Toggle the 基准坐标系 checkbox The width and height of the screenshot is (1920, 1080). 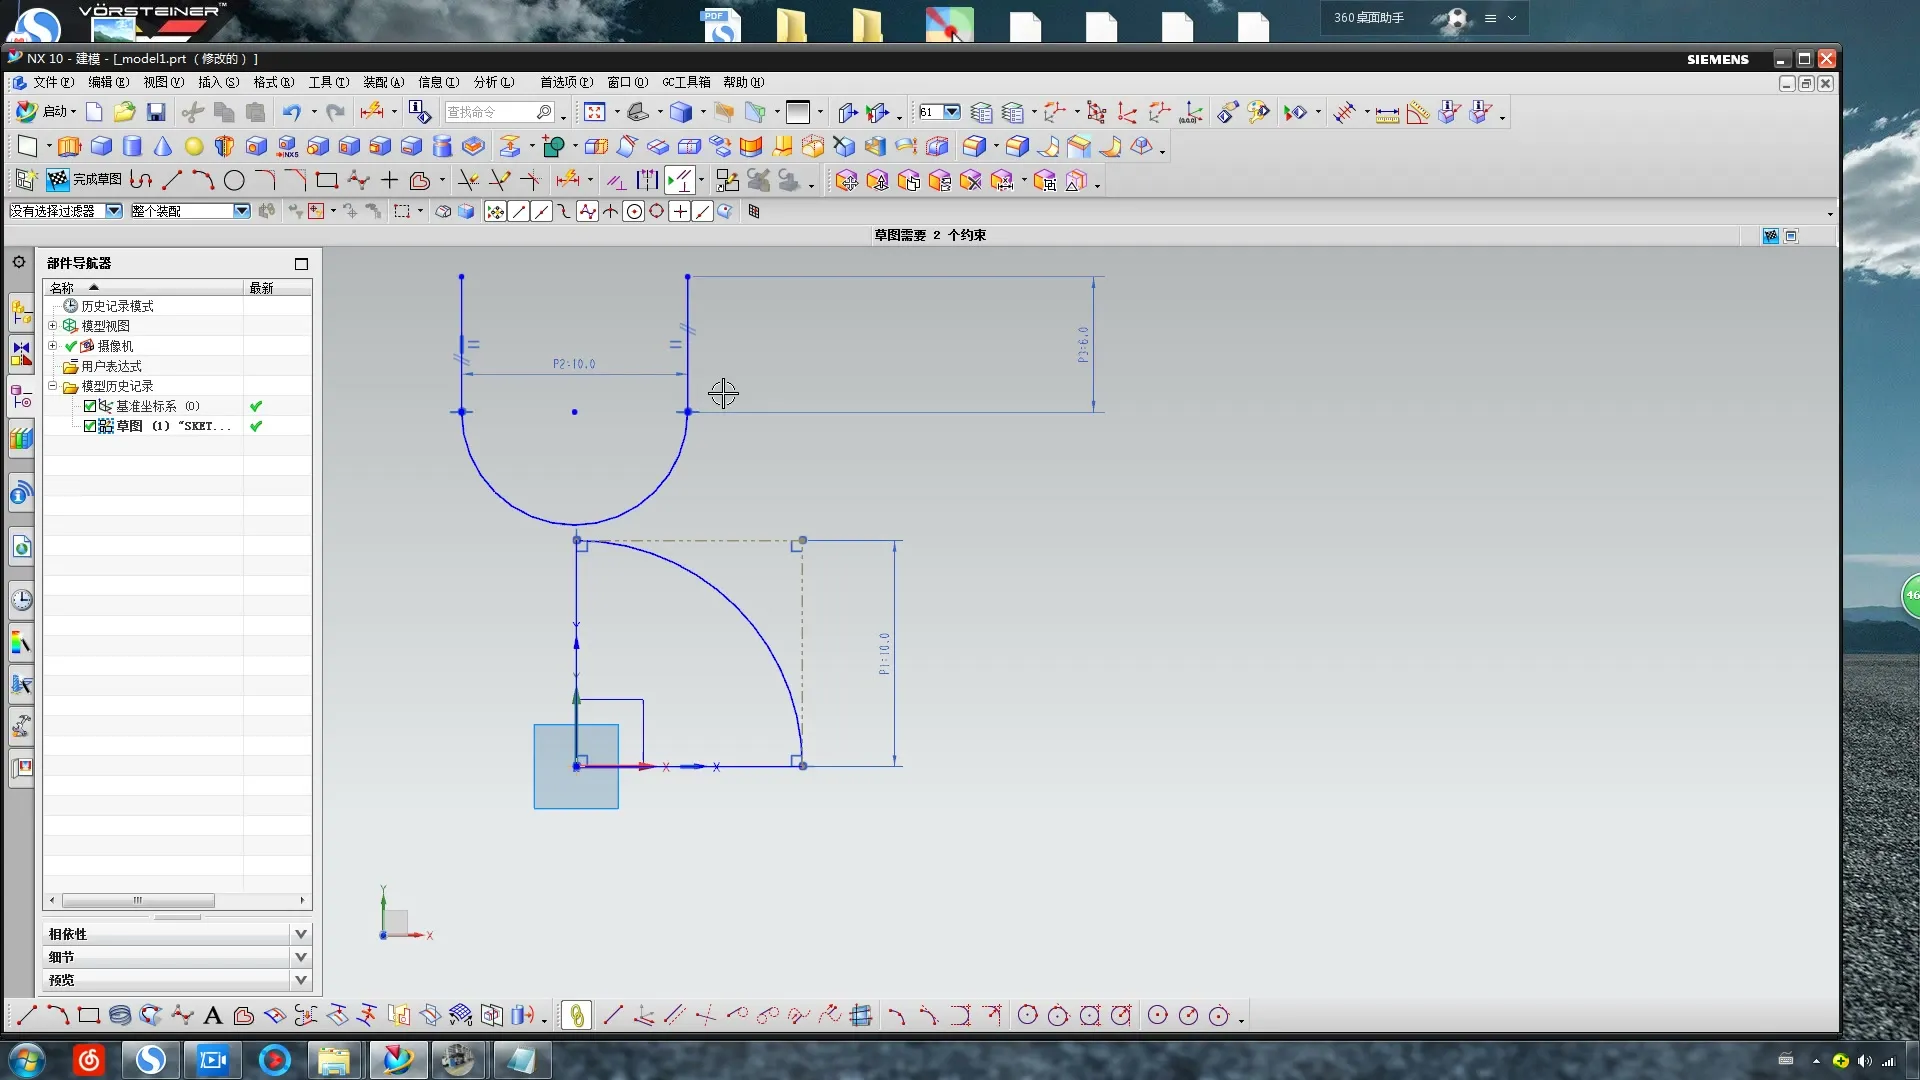click(x=90, y=406)
